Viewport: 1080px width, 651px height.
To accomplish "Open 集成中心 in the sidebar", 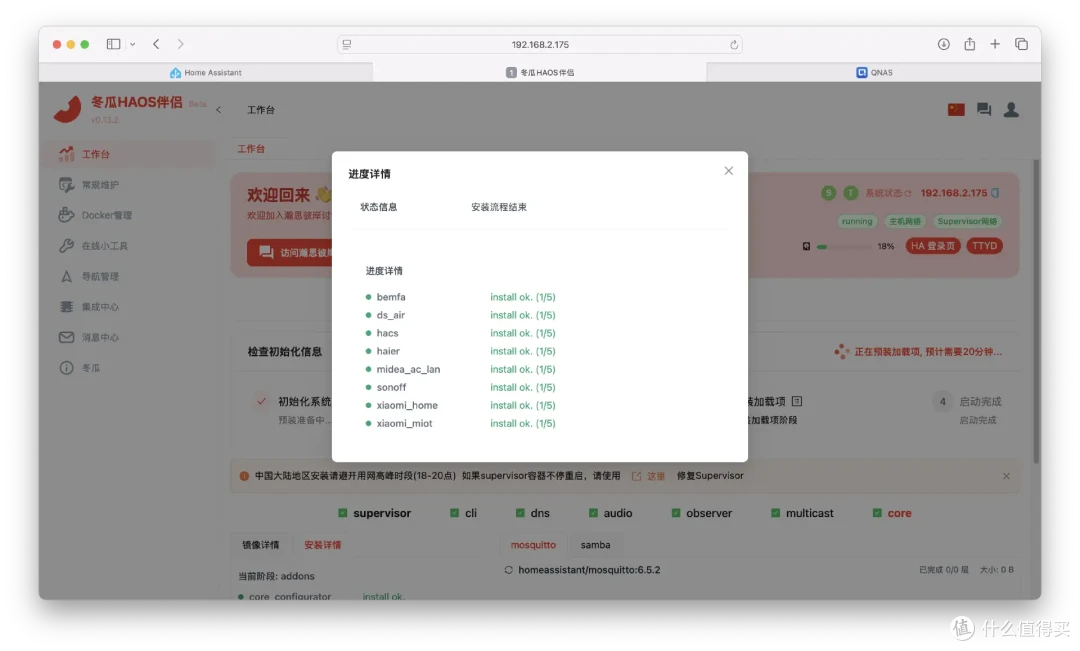I will (131, 307).
